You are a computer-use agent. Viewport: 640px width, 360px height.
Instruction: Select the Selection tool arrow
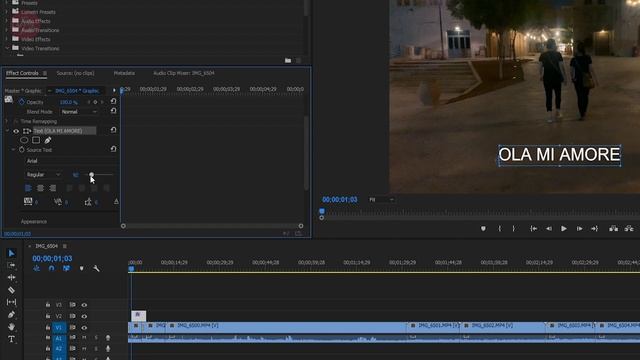11,253
